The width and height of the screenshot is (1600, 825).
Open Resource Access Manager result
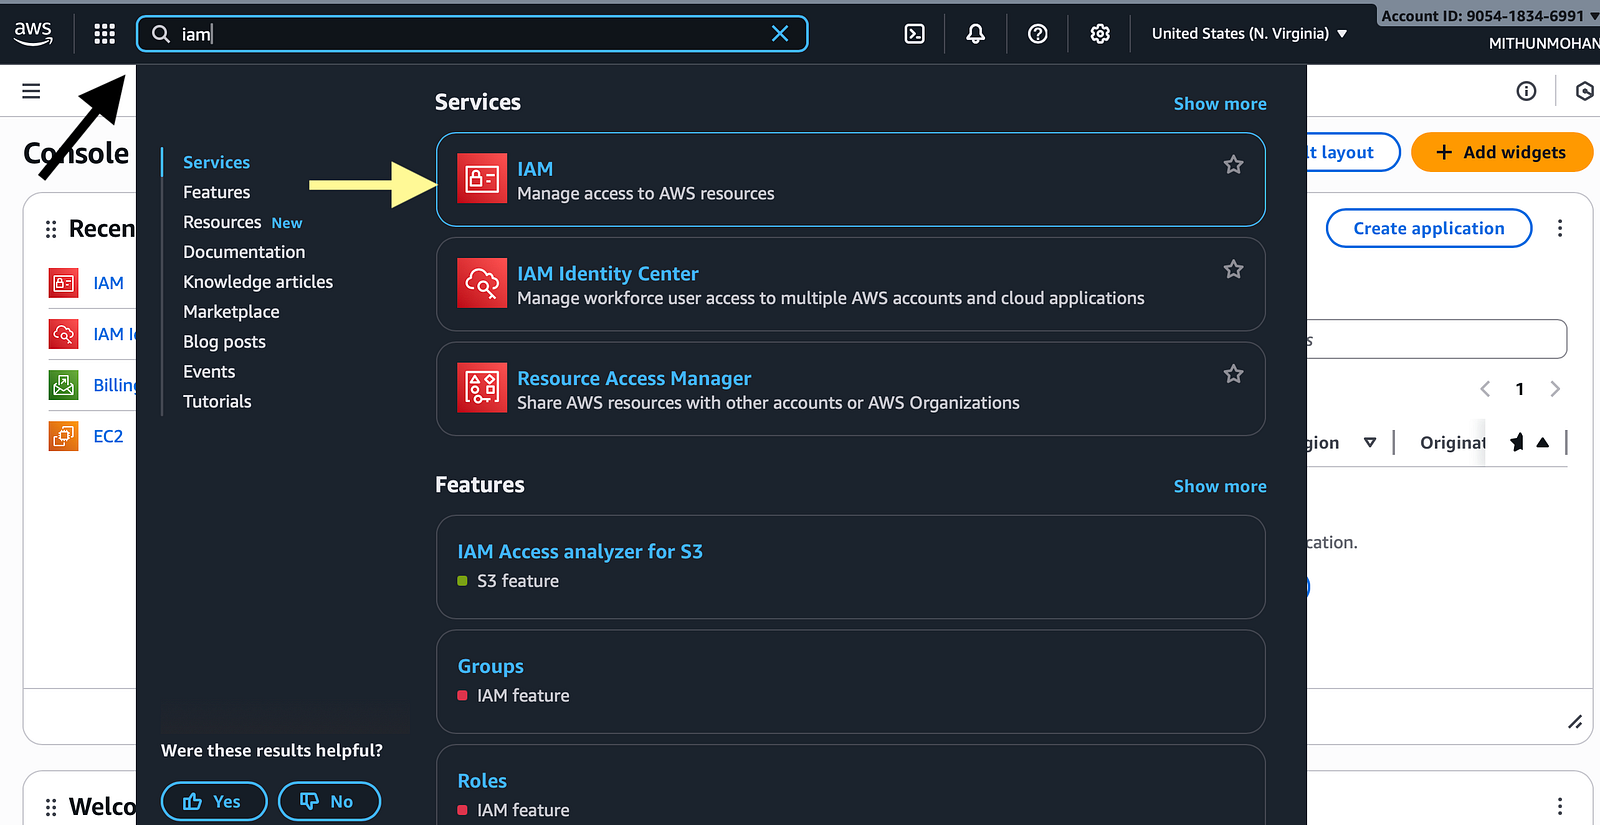point(851,389)
